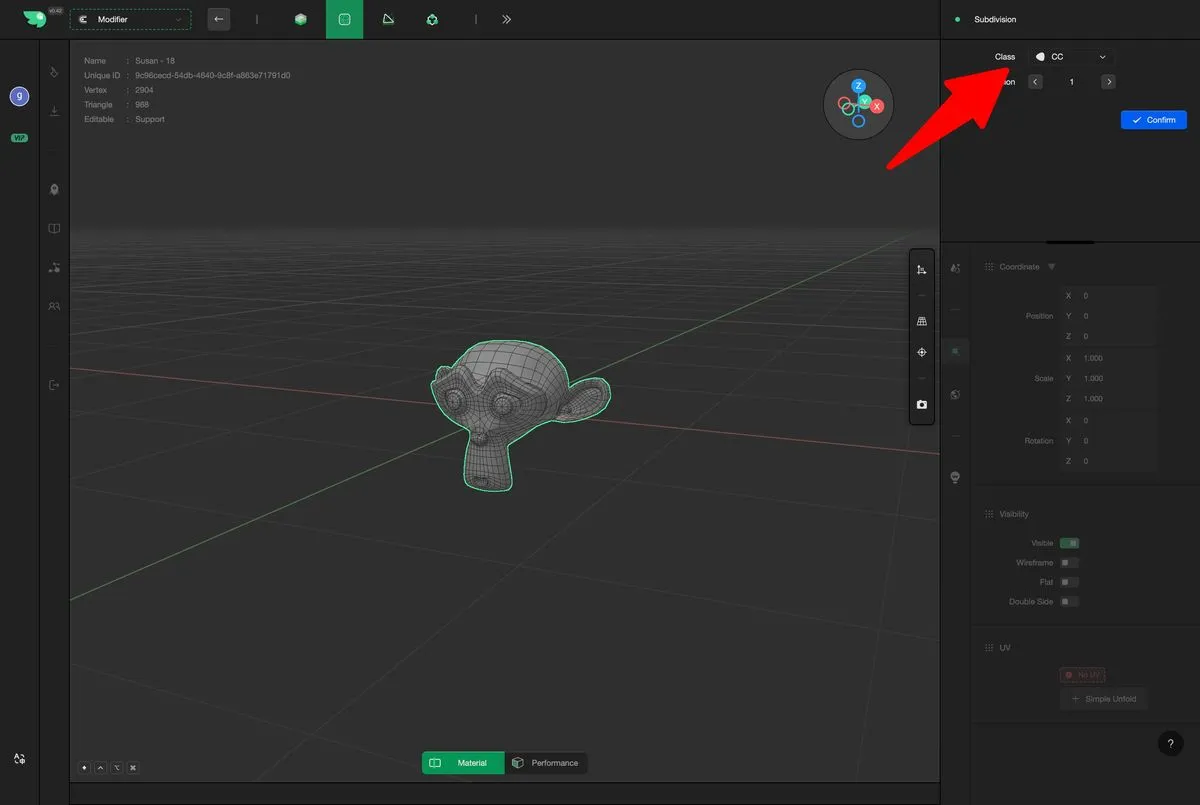
Task: Open the Class CC dropdown
Action: 1072,57
